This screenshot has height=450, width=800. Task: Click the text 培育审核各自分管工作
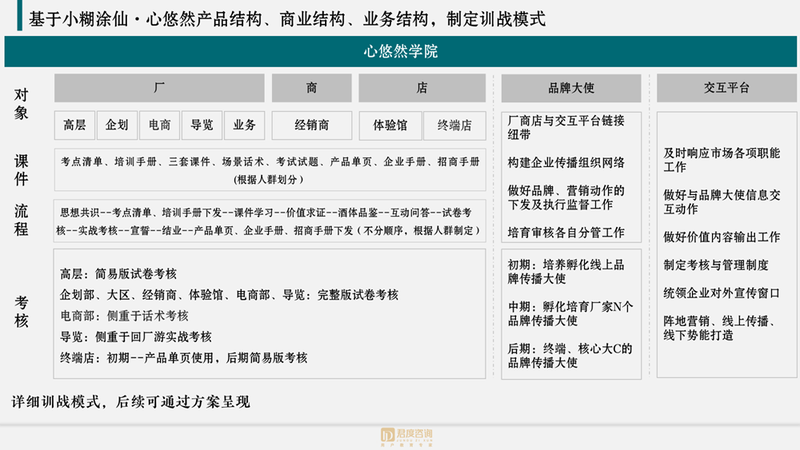tap(566, 233)
